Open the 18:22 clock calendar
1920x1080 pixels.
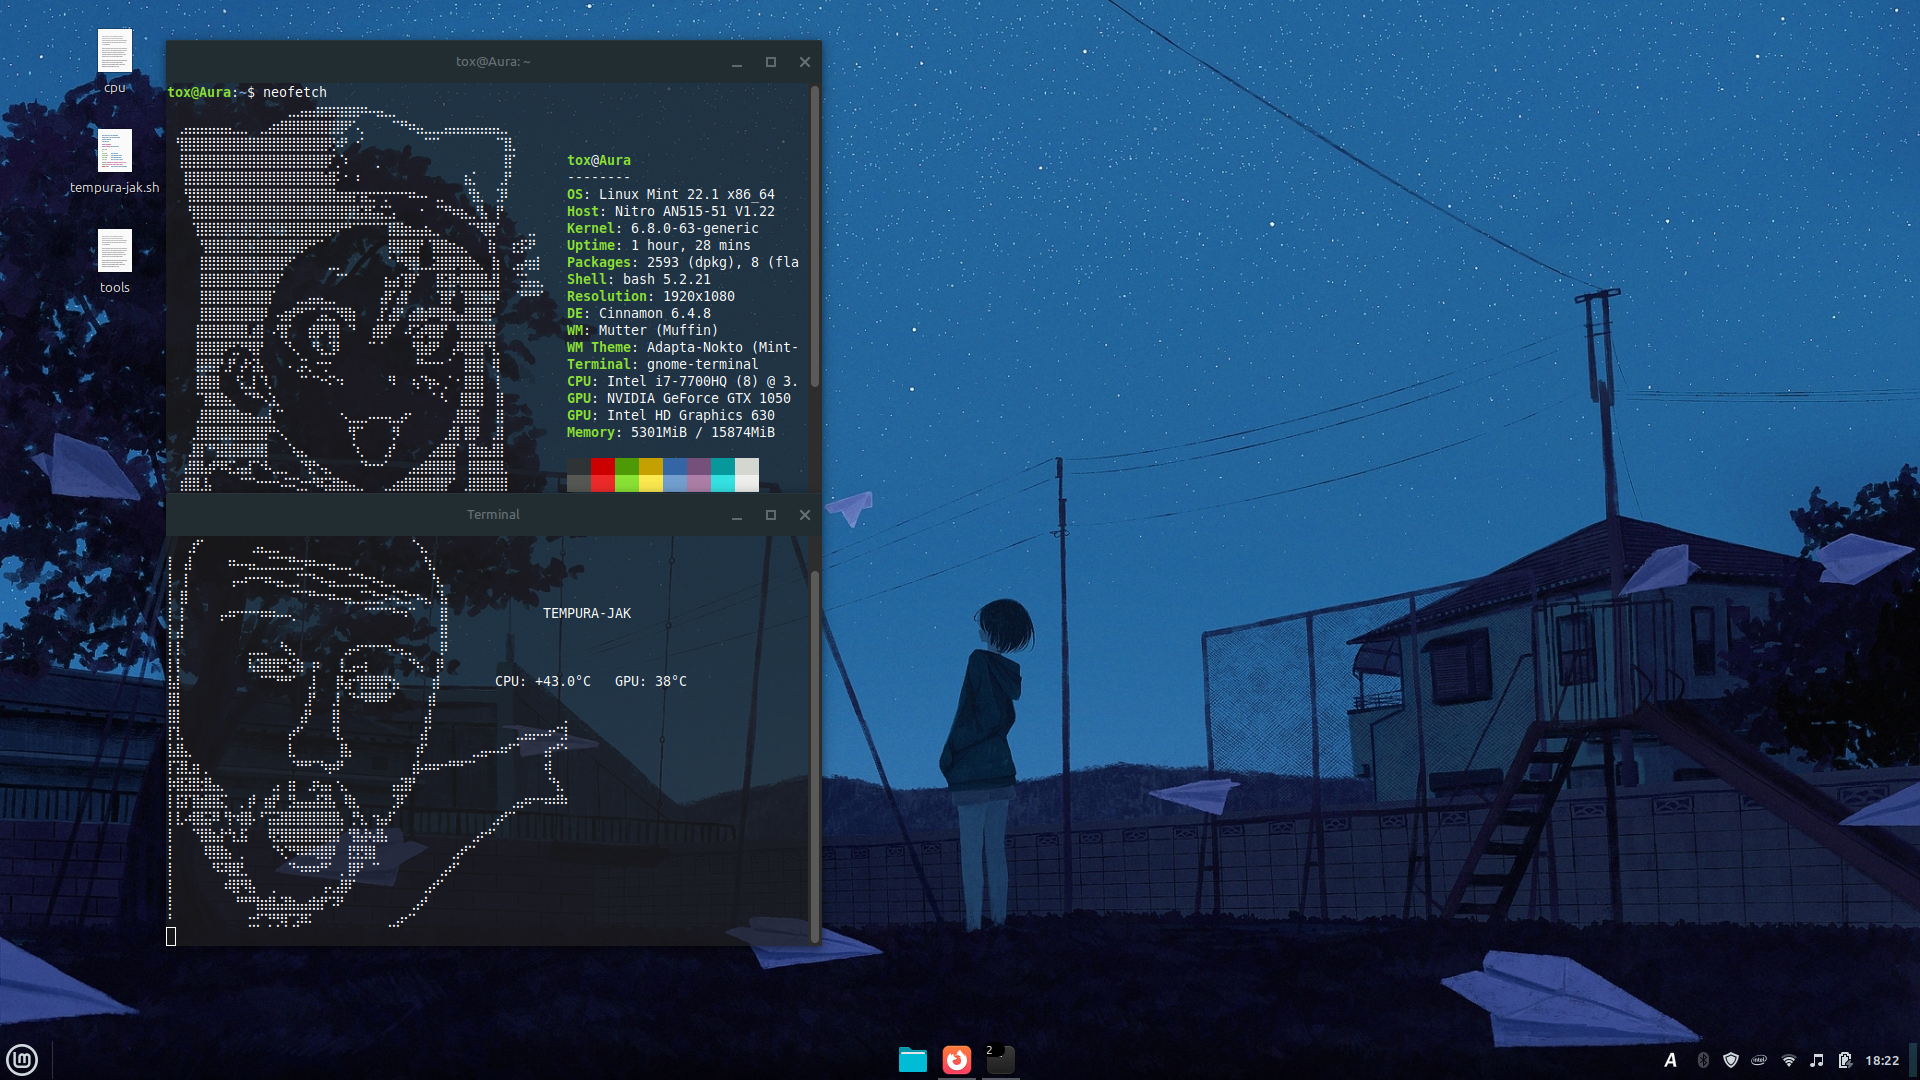pyautogui.click(x=1882, y=1060)
